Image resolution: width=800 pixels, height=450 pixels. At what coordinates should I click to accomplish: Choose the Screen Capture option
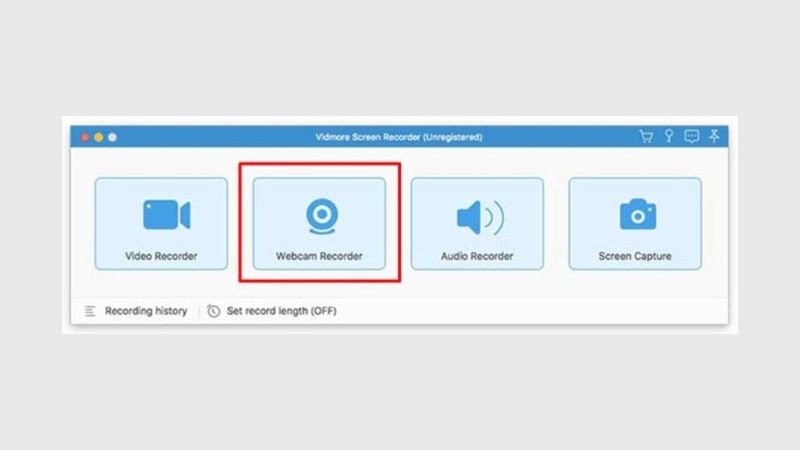tap(635, 223)
